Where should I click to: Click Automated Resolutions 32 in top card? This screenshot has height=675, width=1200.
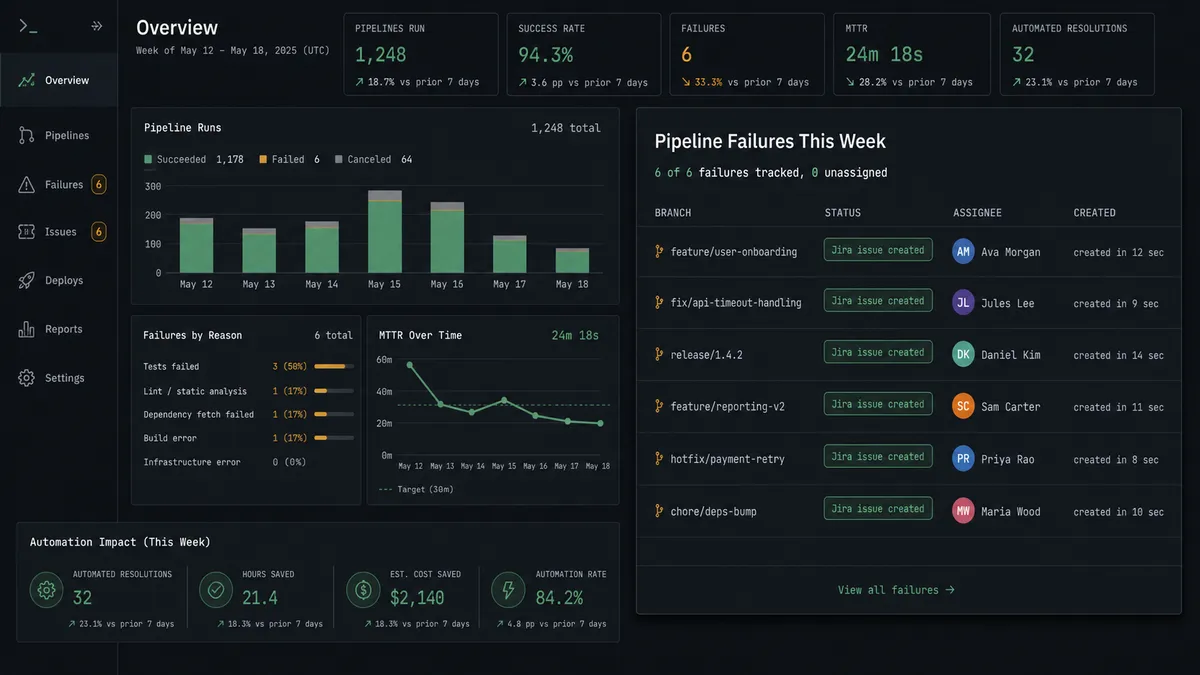pyautogui.click(x=1023, y=55)
